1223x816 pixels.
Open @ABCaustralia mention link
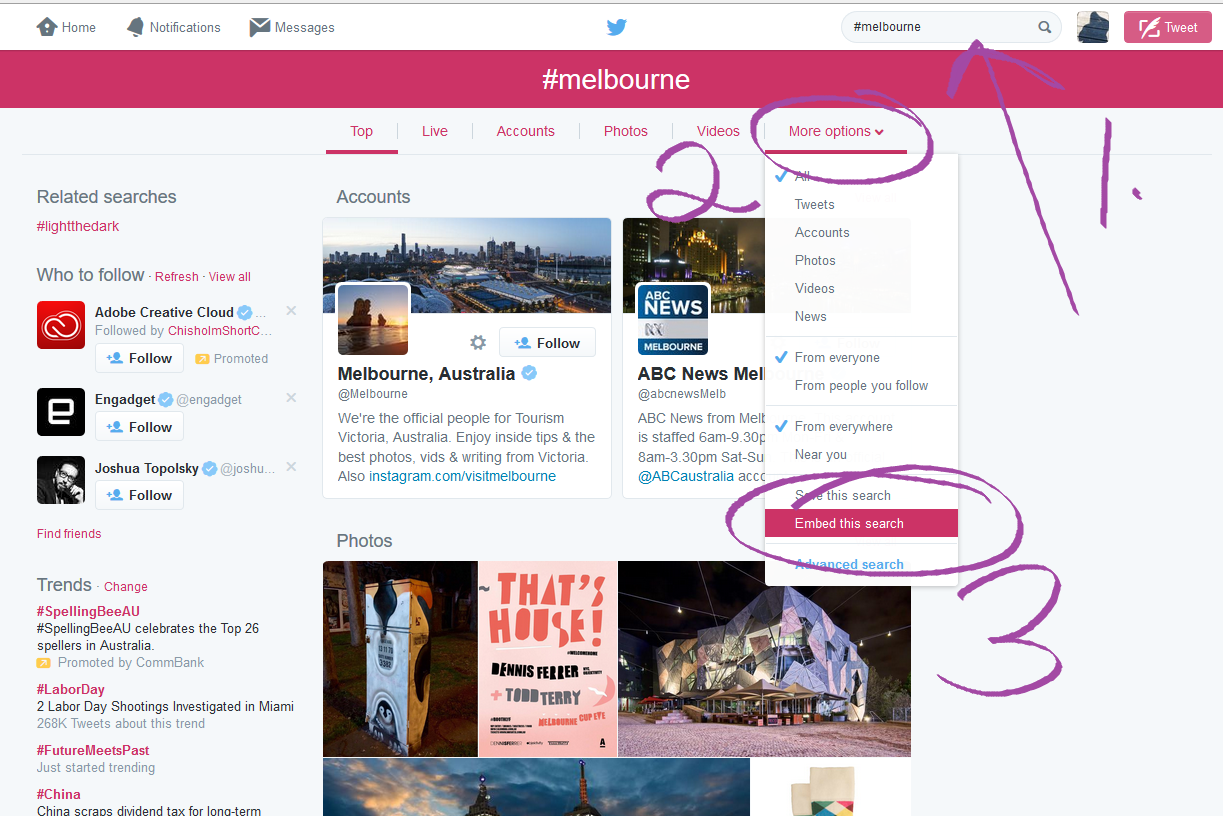coord(686,476)
